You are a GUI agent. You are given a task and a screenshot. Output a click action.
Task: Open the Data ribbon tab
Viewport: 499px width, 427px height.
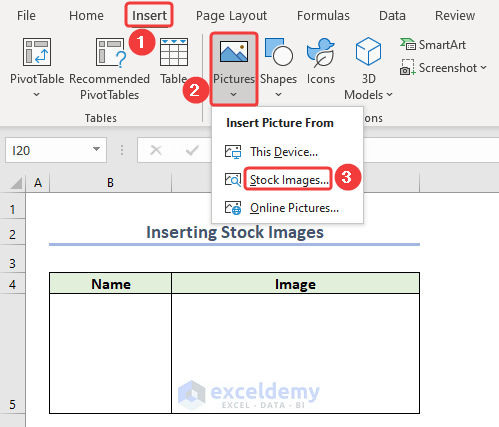[x=392, y=16]
